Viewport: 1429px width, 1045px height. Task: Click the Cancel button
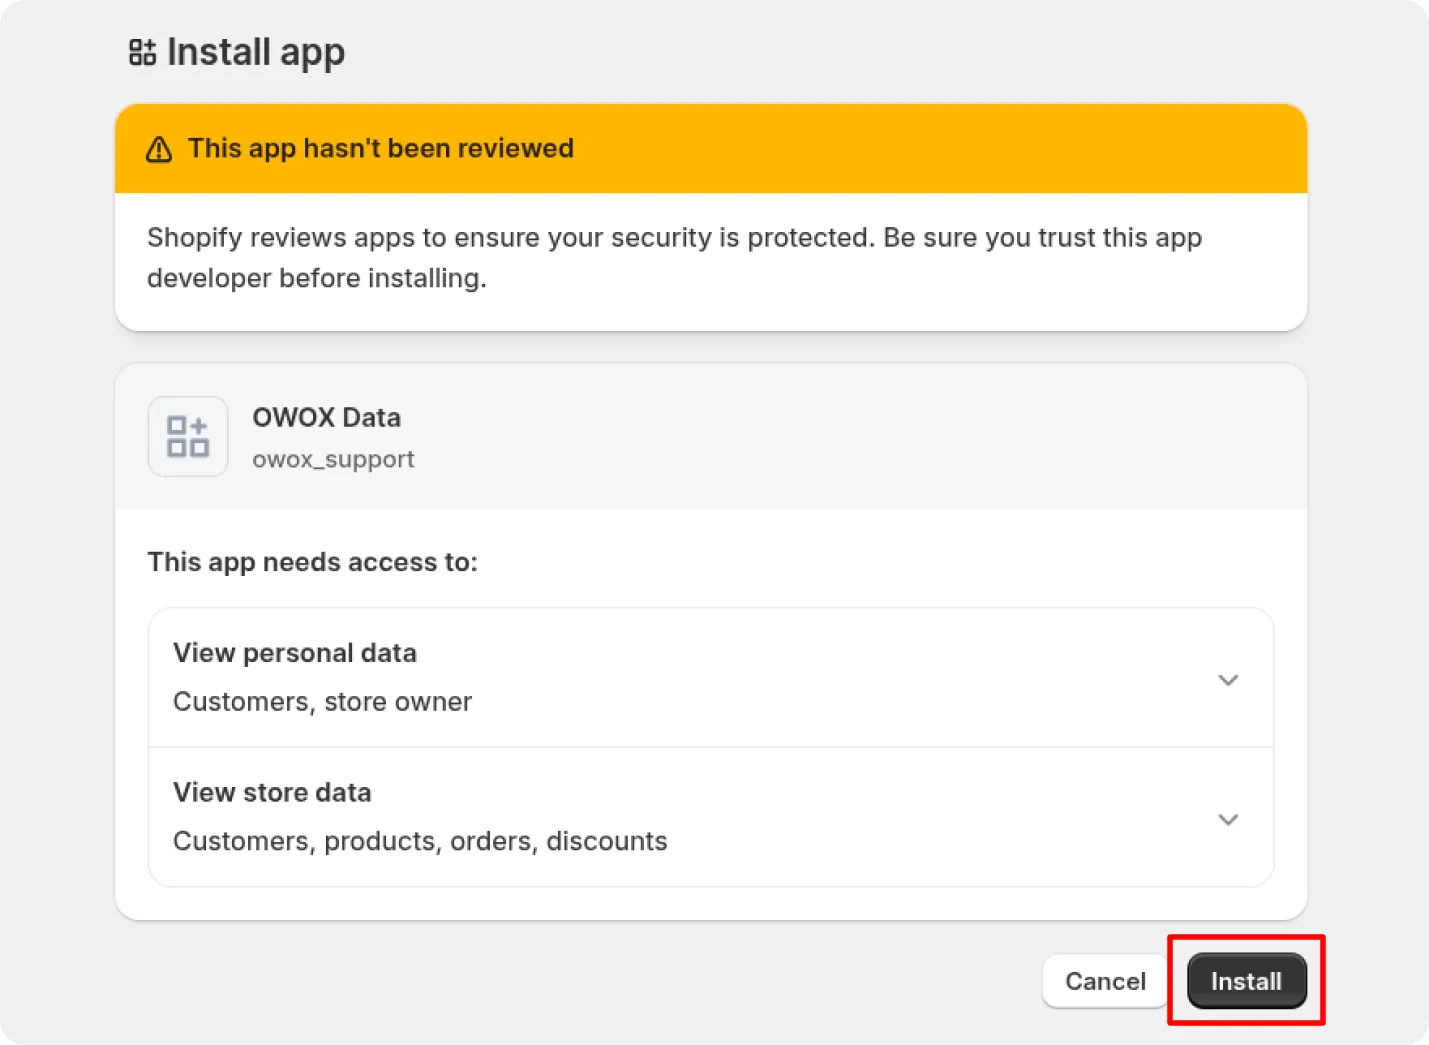[1104, 981]
